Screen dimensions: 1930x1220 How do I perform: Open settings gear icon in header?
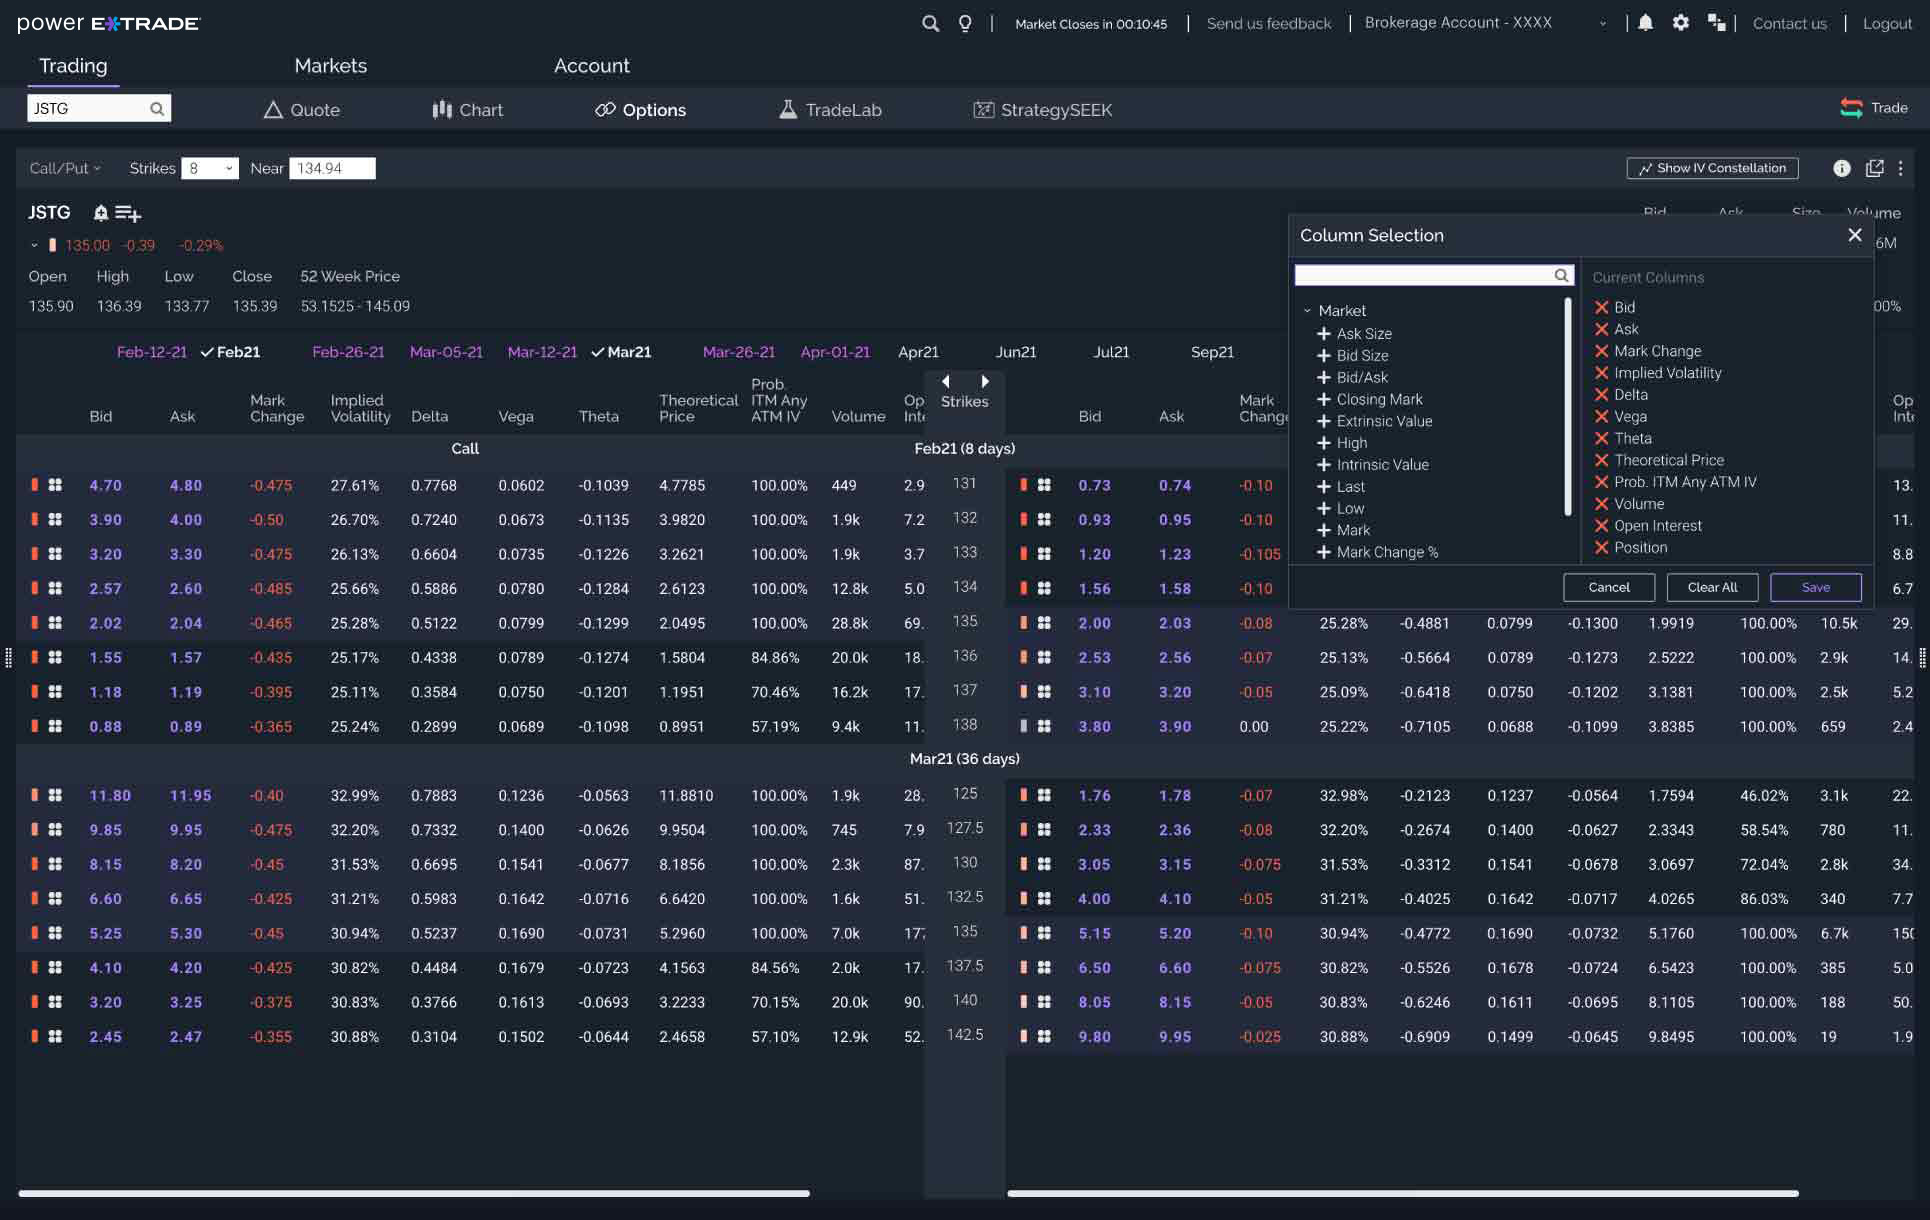click(x=1681, y=22)
